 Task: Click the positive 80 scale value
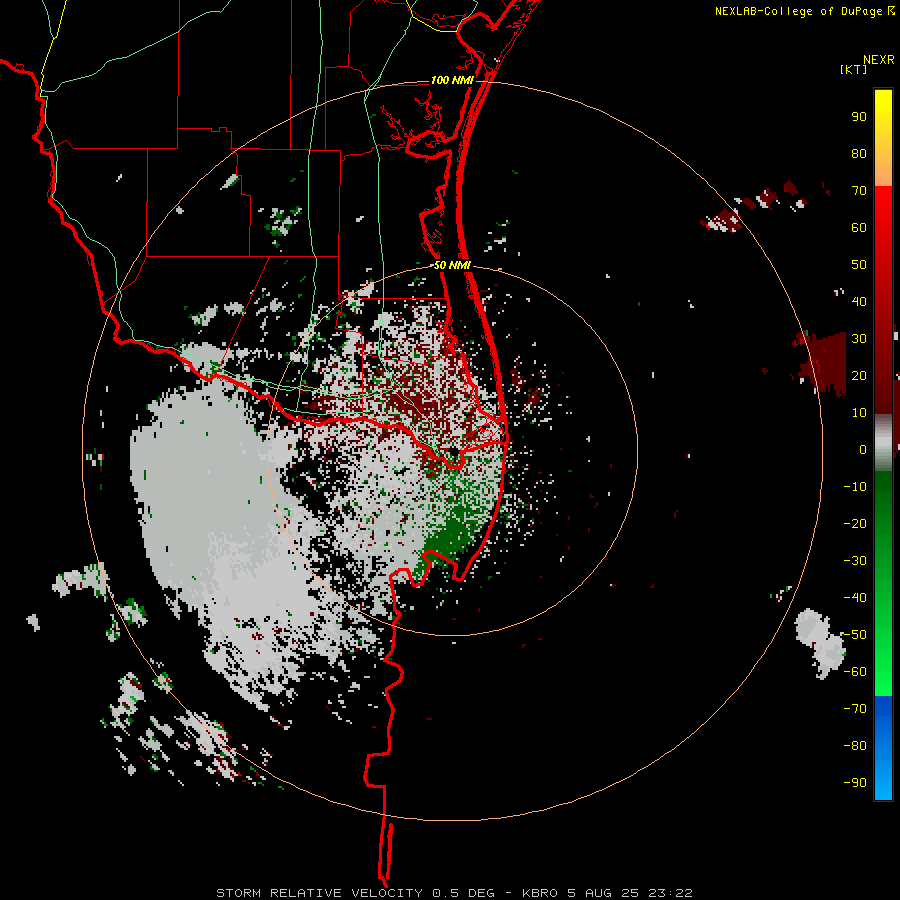(859, 153)
